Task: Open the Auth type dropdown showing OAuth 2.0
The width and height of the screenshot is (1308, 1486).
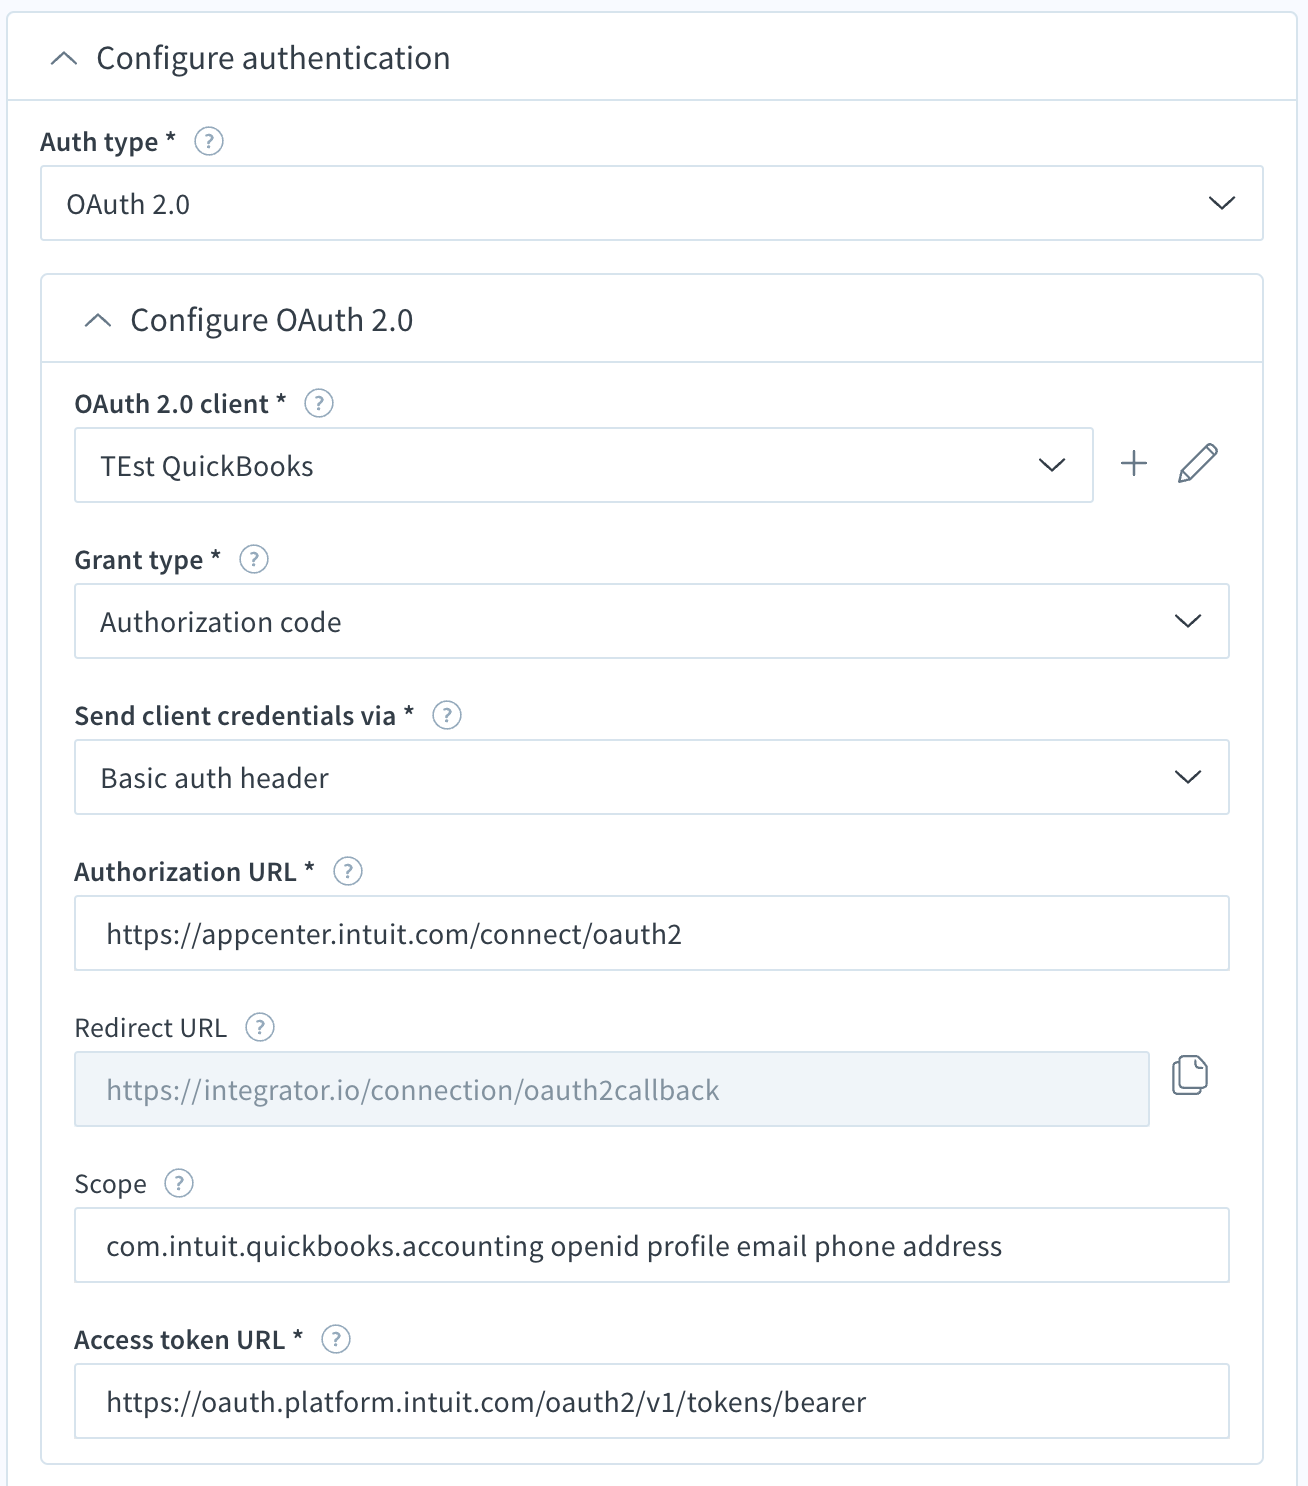Action: point(652,203)
